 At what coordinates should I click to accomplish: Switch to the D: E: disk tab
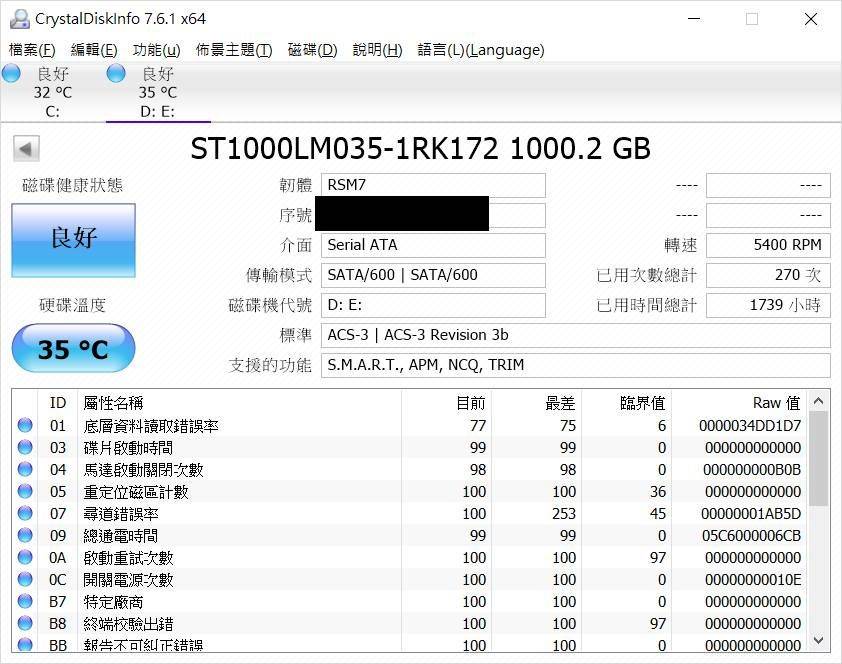(x=158, y=92)
